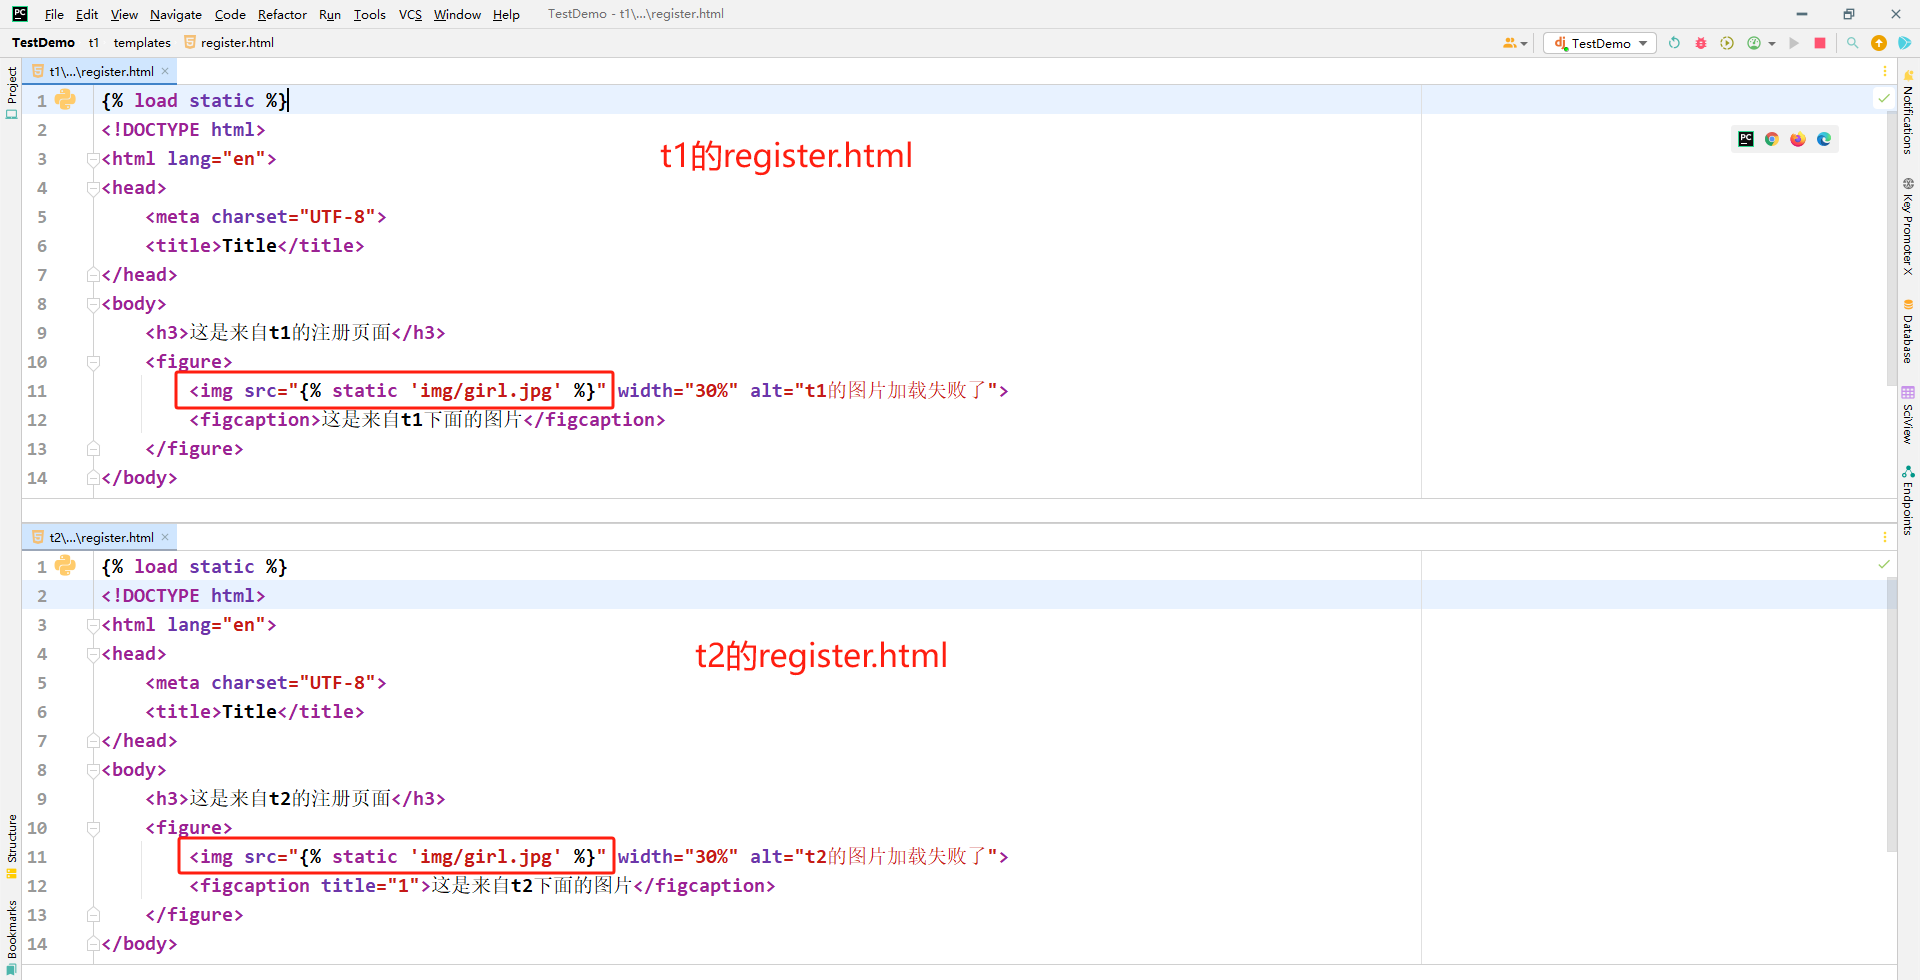Open the Tools menu
This screenshot has height=980, width=1920.
[369, 14]
